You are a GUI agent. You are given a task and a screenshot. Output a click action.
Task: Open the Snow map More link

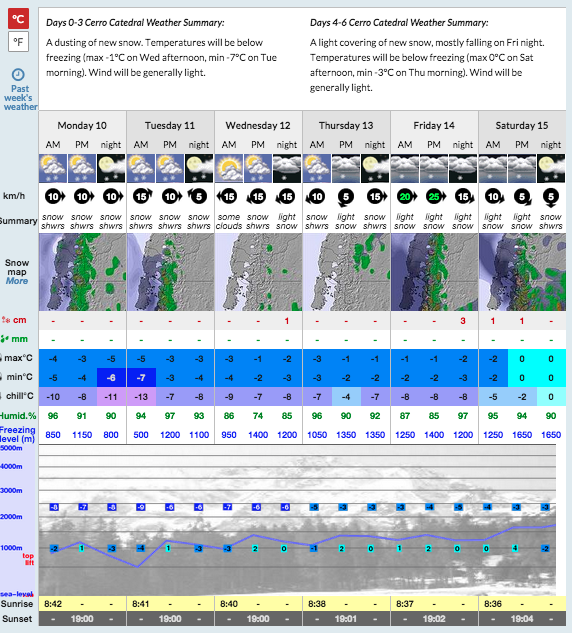(x=17, y=281)
